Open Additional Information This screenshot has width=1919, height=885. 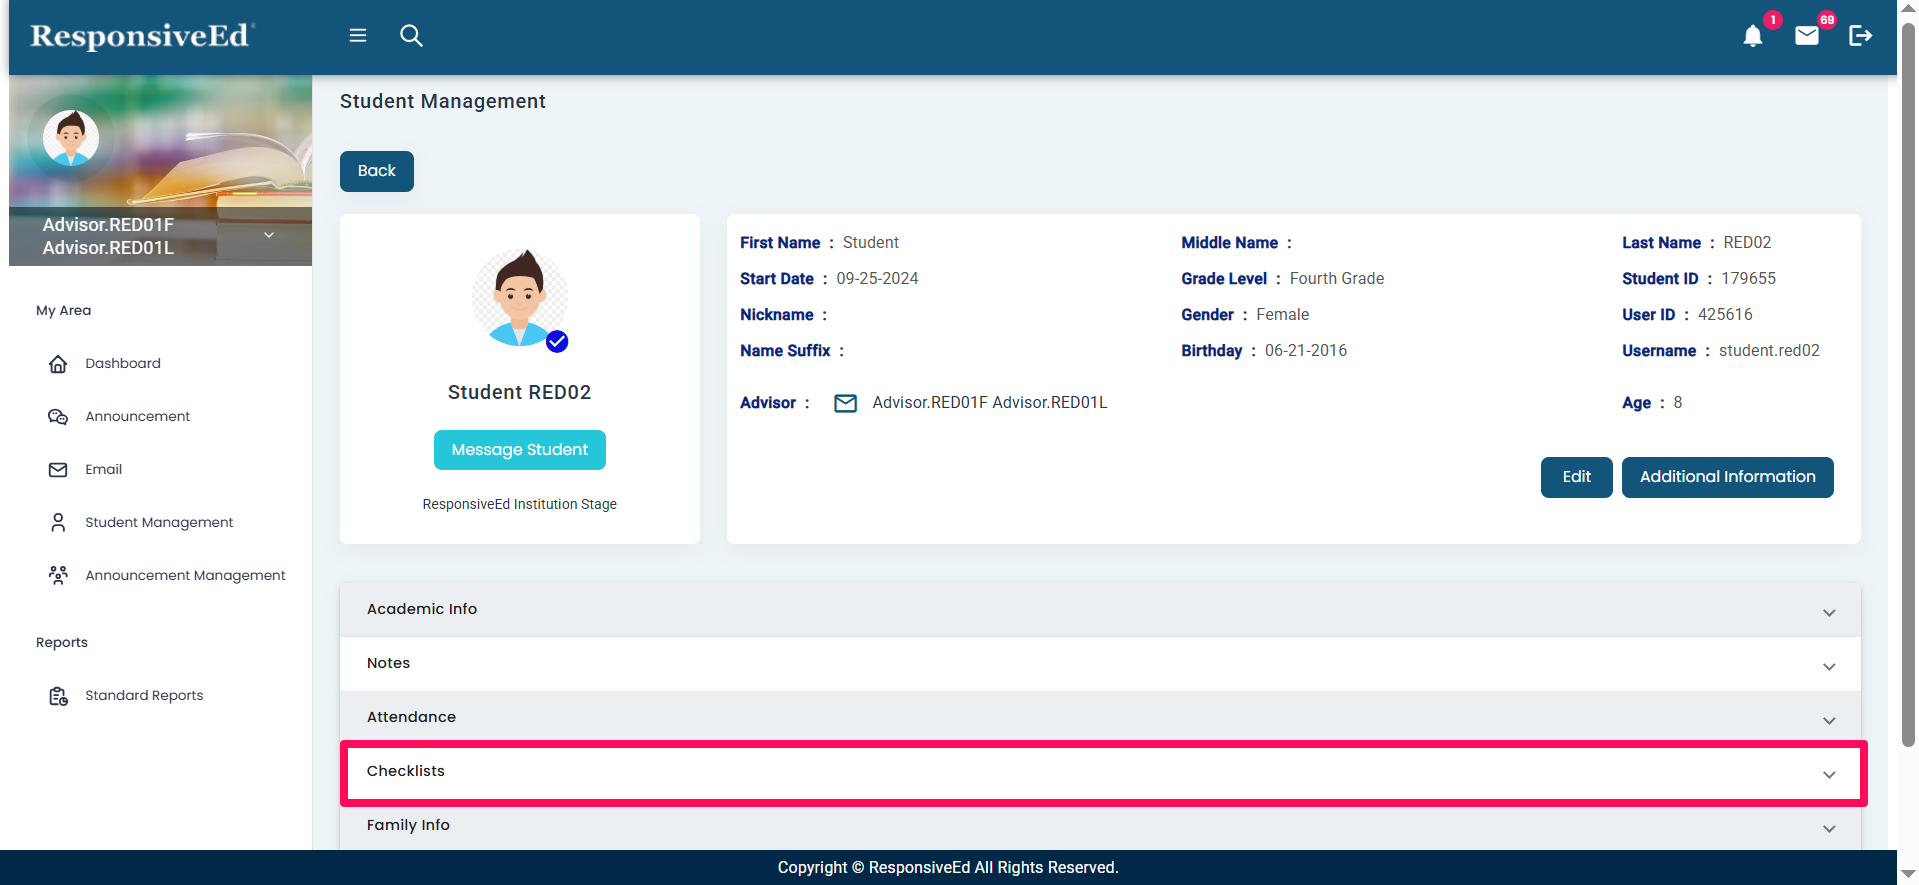click(1727, 477)
